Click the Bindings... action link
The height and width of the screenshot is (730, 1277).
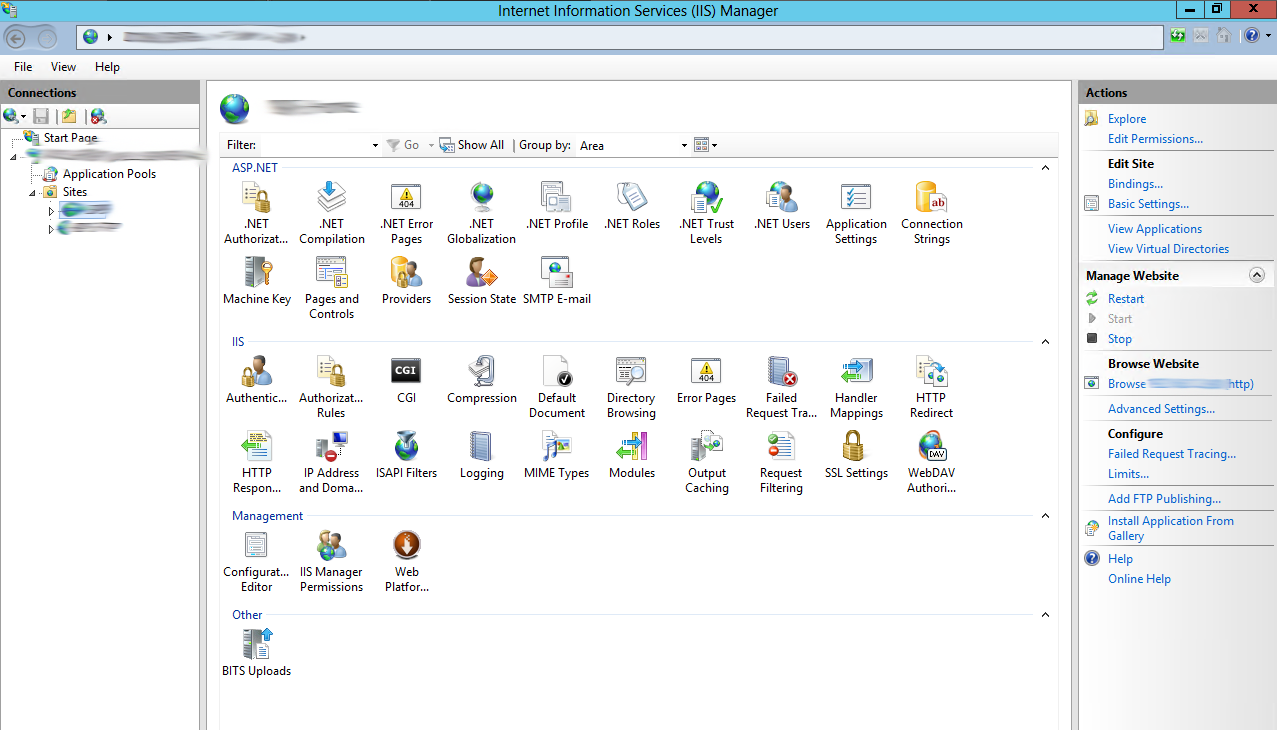[x=1135, y=184]
